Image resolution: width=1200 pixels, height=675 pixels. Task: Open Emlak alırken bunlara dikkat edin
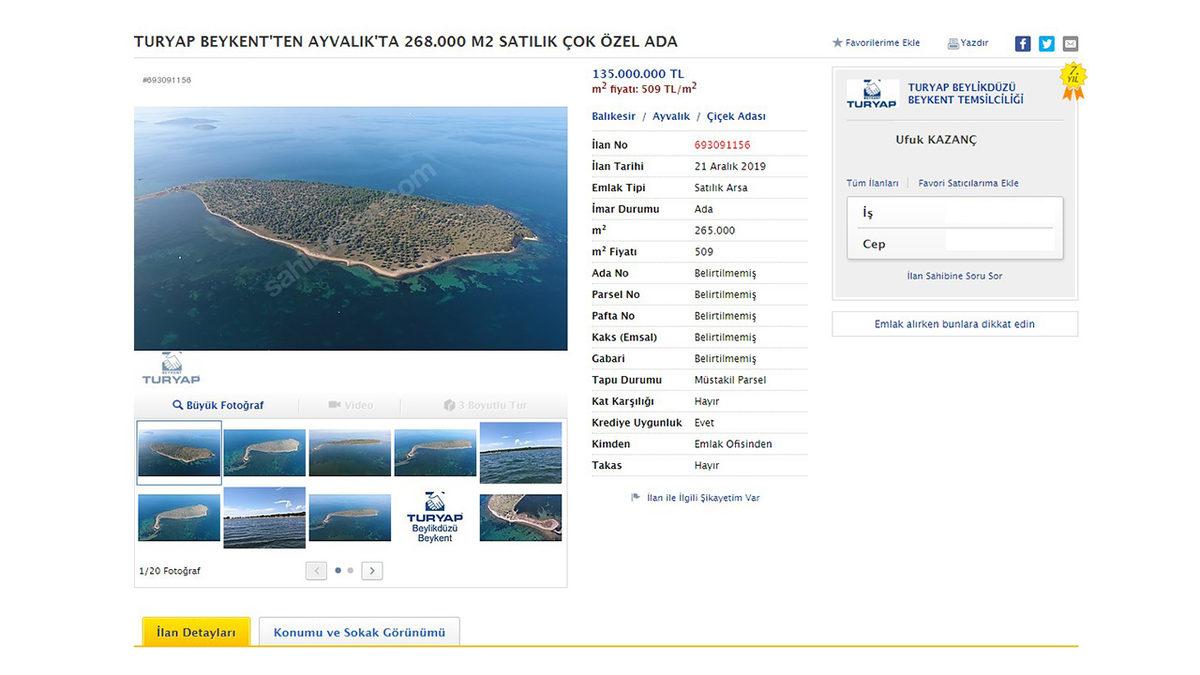pyautogui.click(x=954, y=324)
